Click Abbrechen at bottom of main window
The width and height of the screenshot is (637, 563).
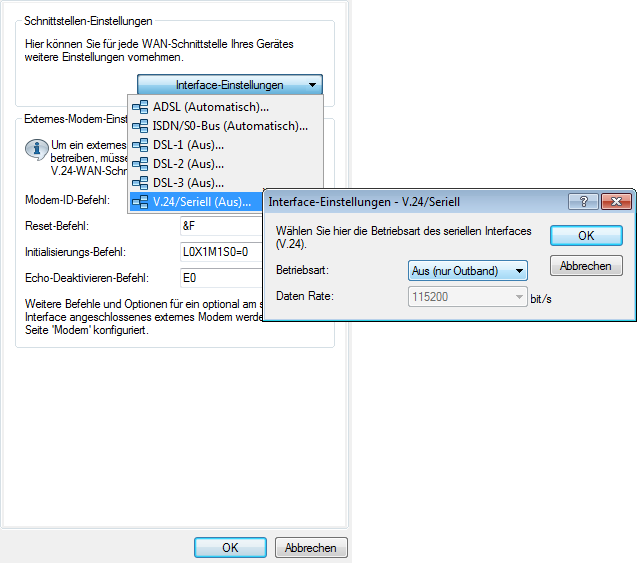[x=312, y=548]
